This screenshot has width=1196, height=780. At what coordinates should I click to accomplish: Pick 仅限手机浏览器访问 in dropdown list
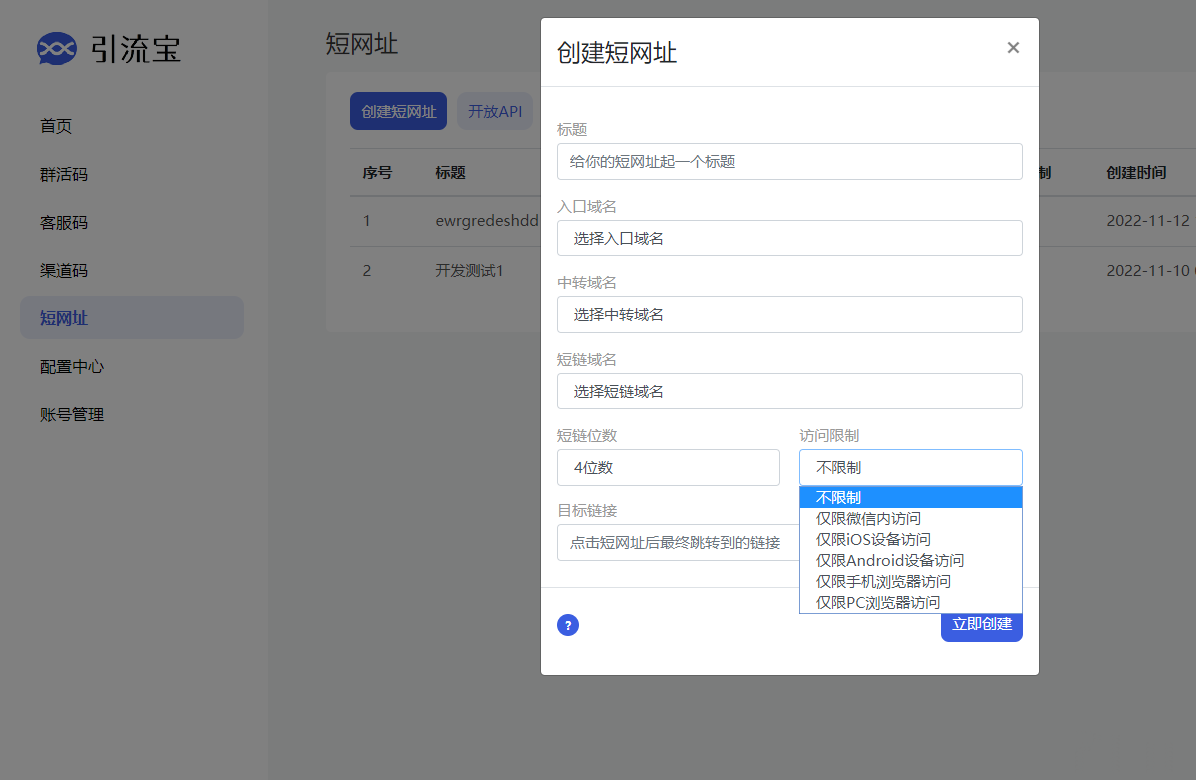tap(883, 581)
